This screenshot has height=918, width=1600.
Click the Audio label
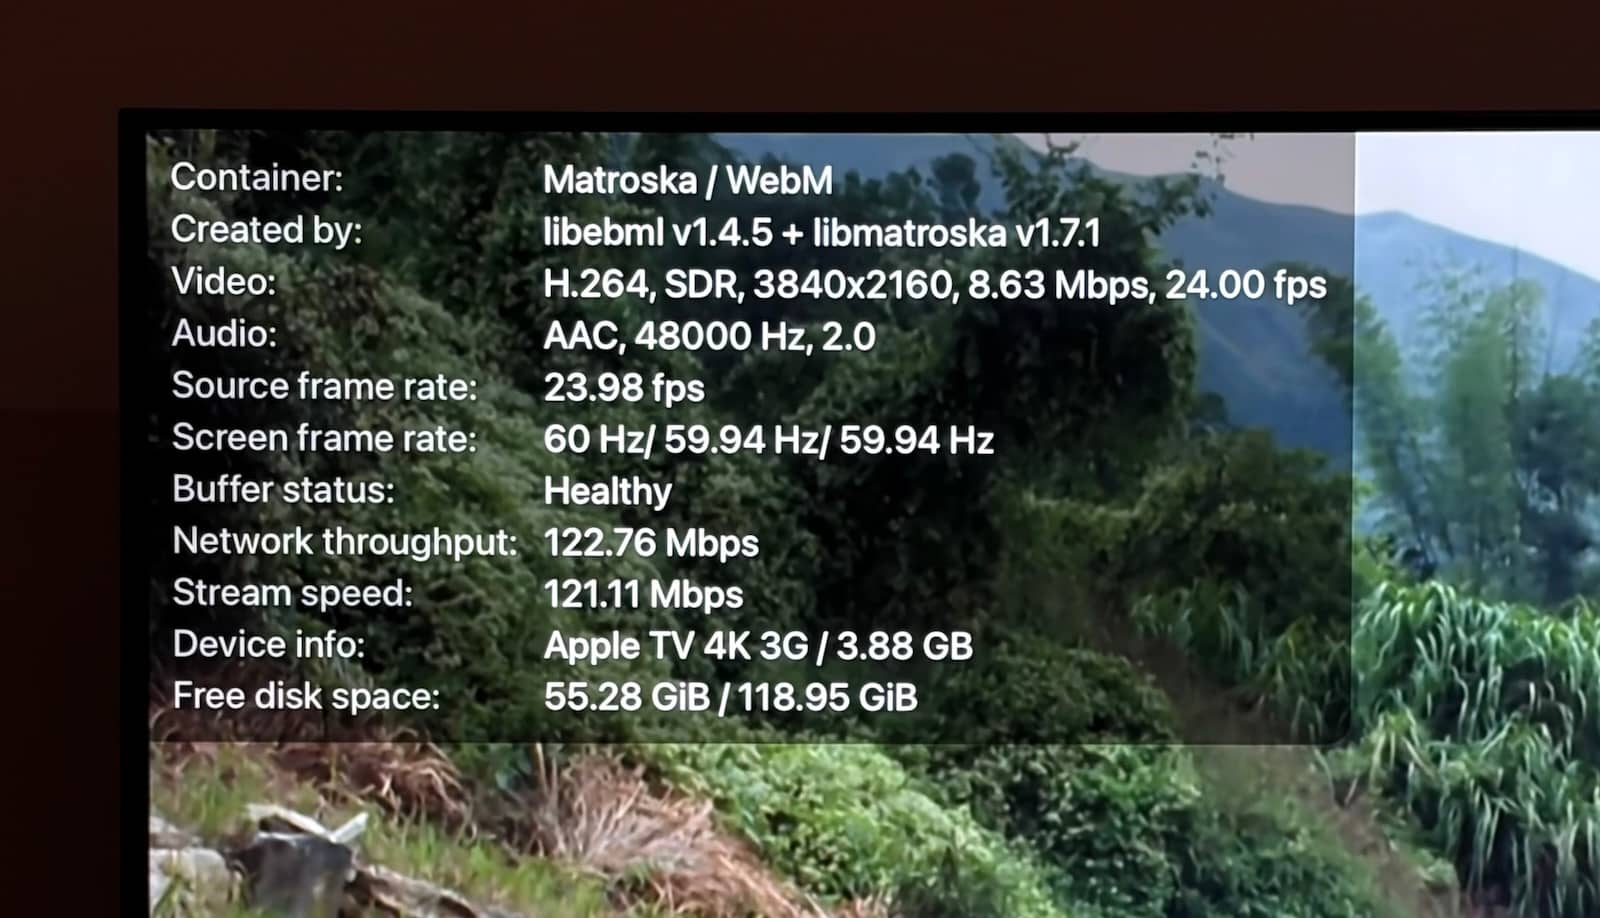tap(224, 334)
